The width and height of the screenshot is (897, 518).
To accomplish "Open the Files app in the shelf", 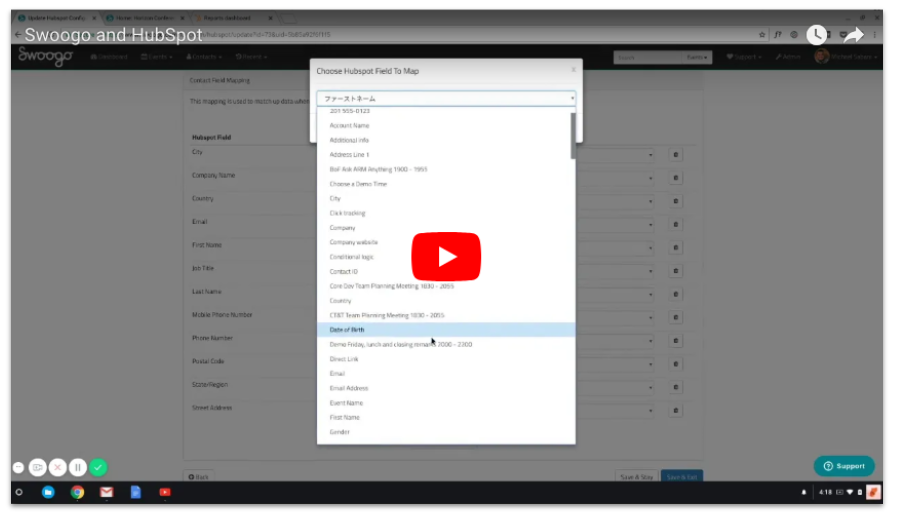I will pyautogui.click(x=47, y=492).
